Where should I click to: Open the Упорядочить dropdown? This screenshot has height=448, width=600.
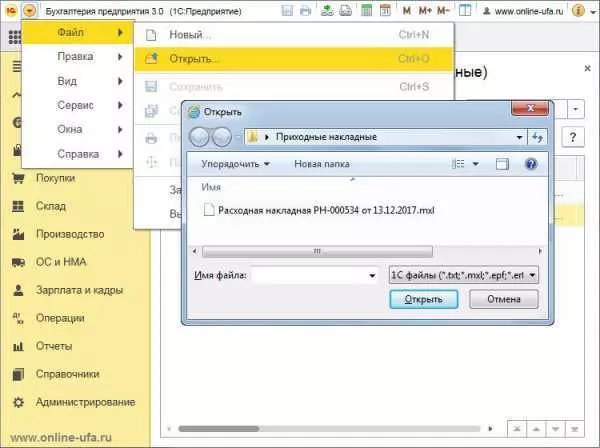[236, 164]
